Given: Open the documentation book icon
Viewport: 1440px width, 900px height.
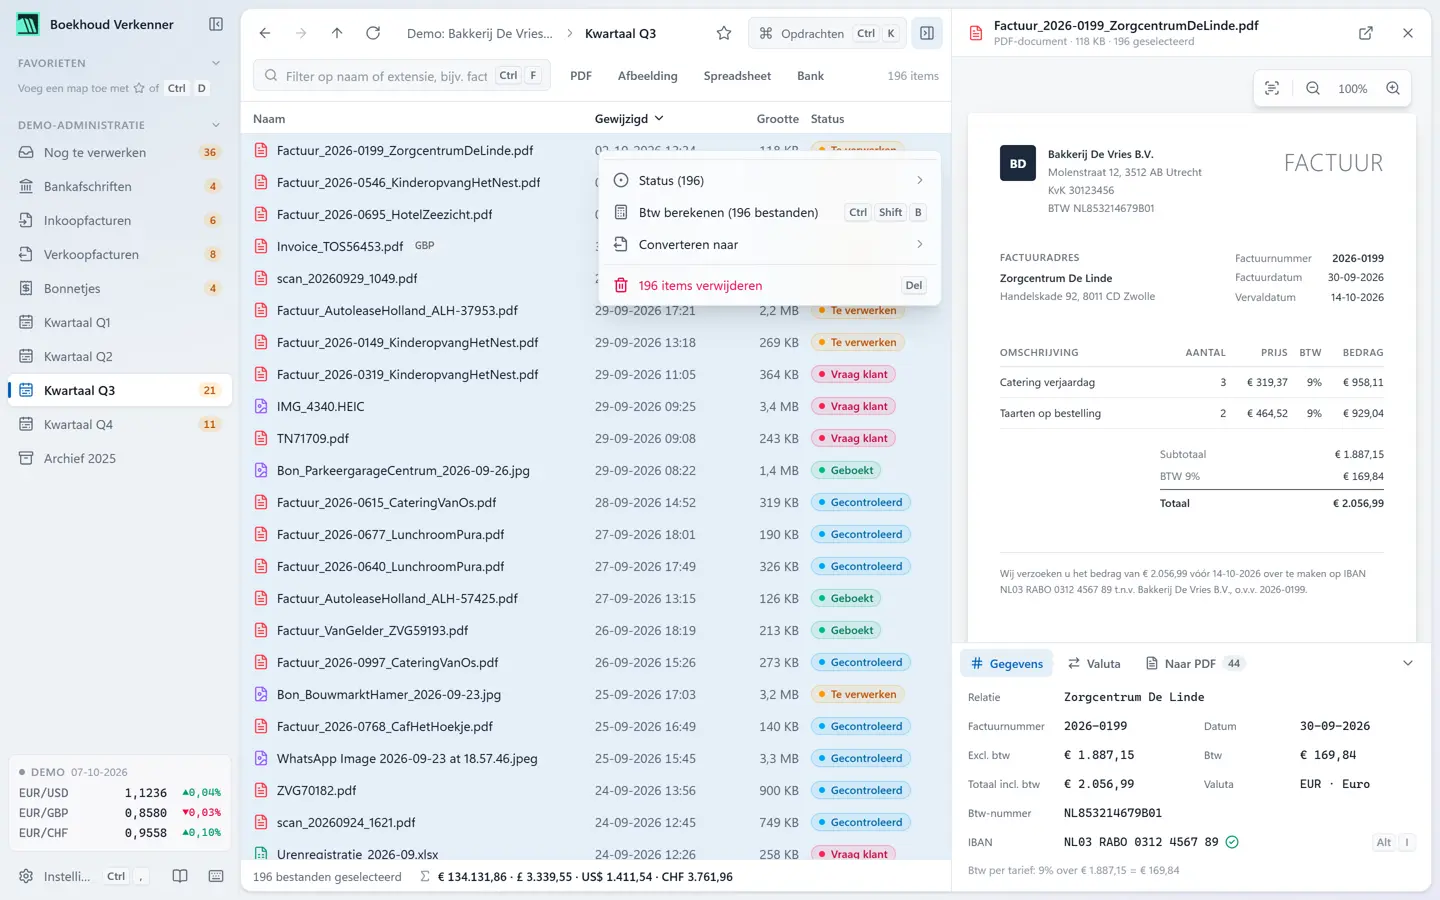Looking at the screenshot, I should 180,876.
